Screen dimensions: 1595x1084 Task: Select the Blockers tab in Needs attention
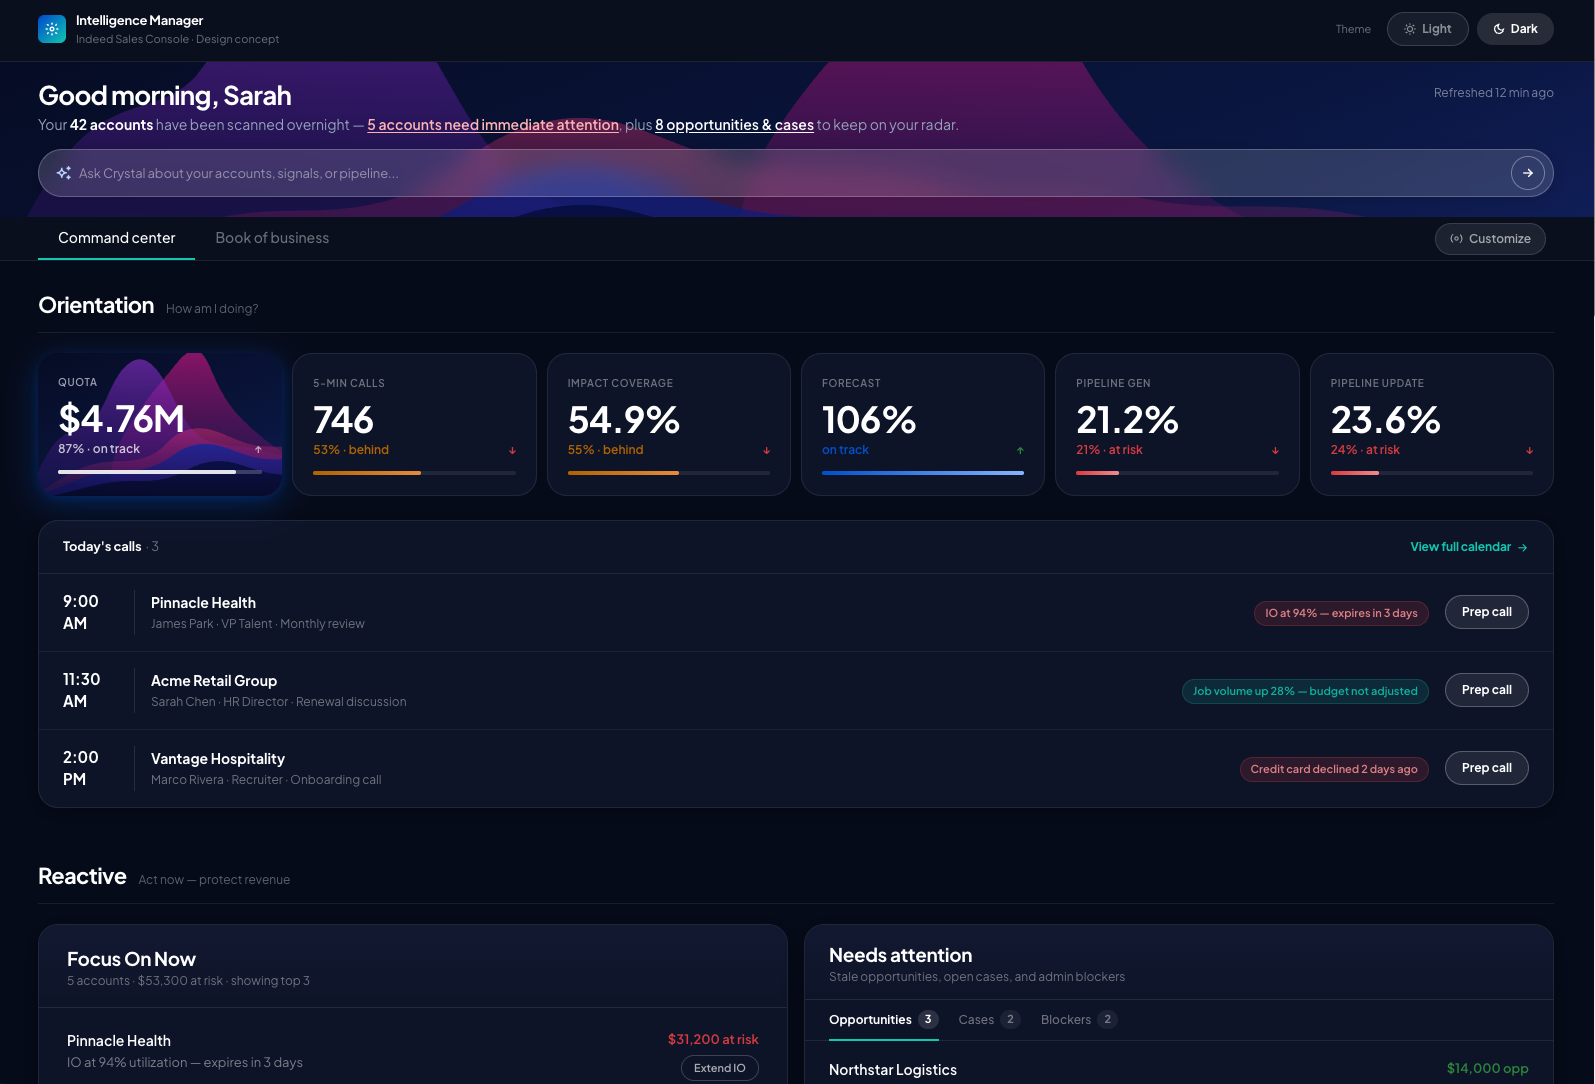[x=1079, y=1020]
